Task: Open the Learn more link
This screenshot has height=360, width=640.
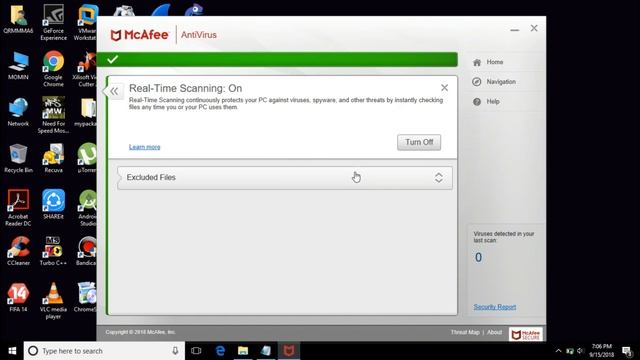Action: coord(144,147)
